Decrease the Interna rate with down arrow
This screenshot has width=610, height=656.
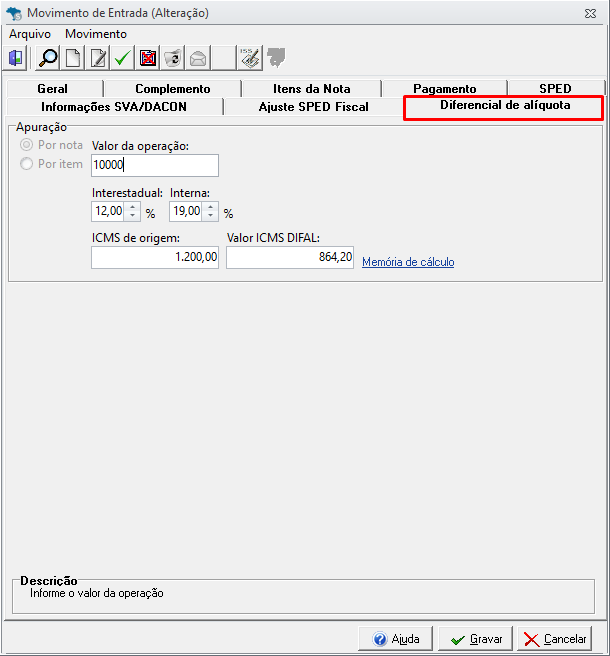(210, 216)
